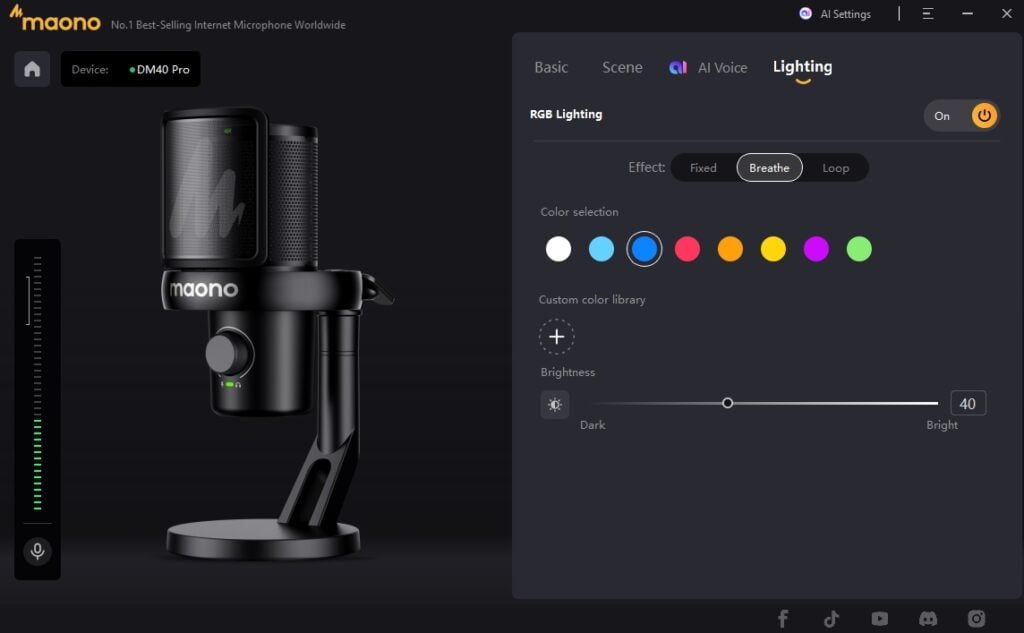Select the Loop lighting effect
The image size is (1024, 633).
pyautogui.click(x=835, y=168)
